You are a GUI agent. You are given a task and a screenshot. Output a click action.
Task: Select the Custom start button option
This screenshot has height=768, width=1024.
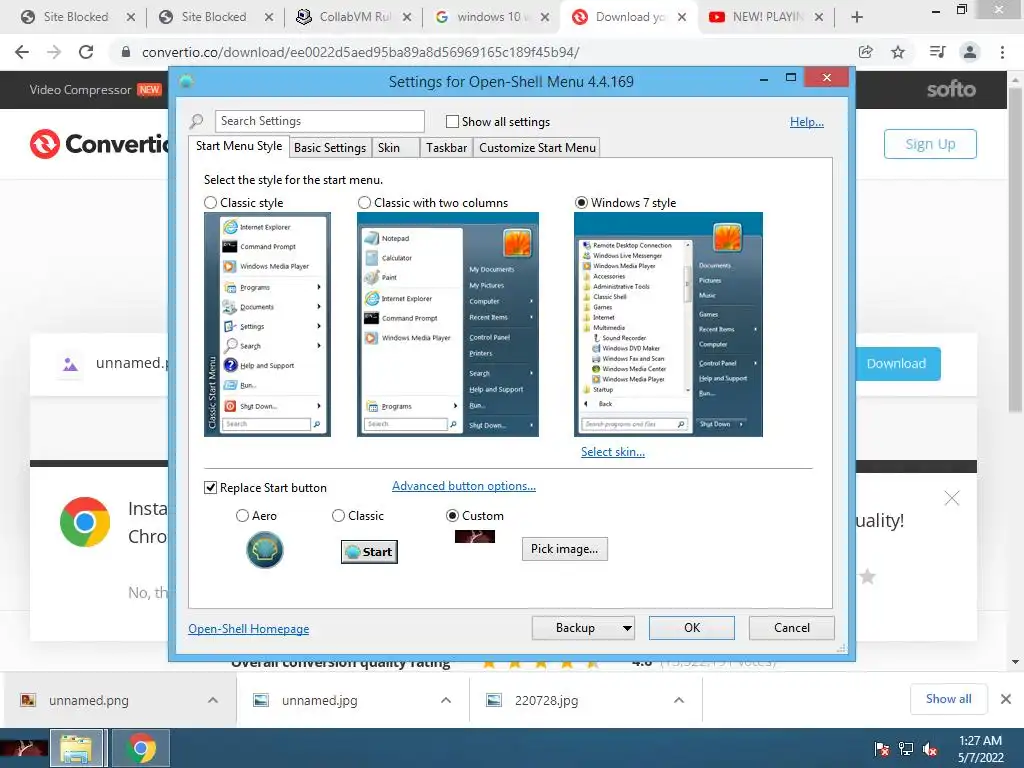coord(452,516)
